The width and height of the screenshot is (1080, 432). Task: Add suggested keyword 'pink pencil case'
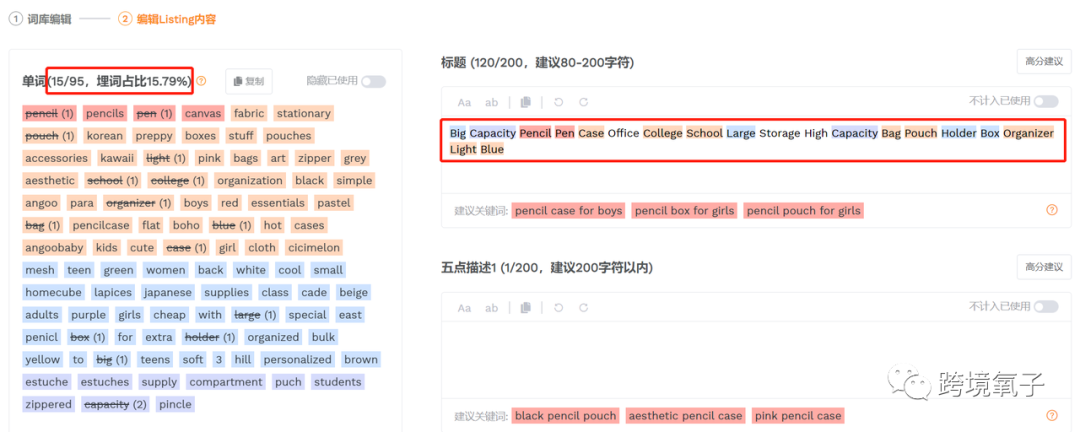(x=798, y=415)
